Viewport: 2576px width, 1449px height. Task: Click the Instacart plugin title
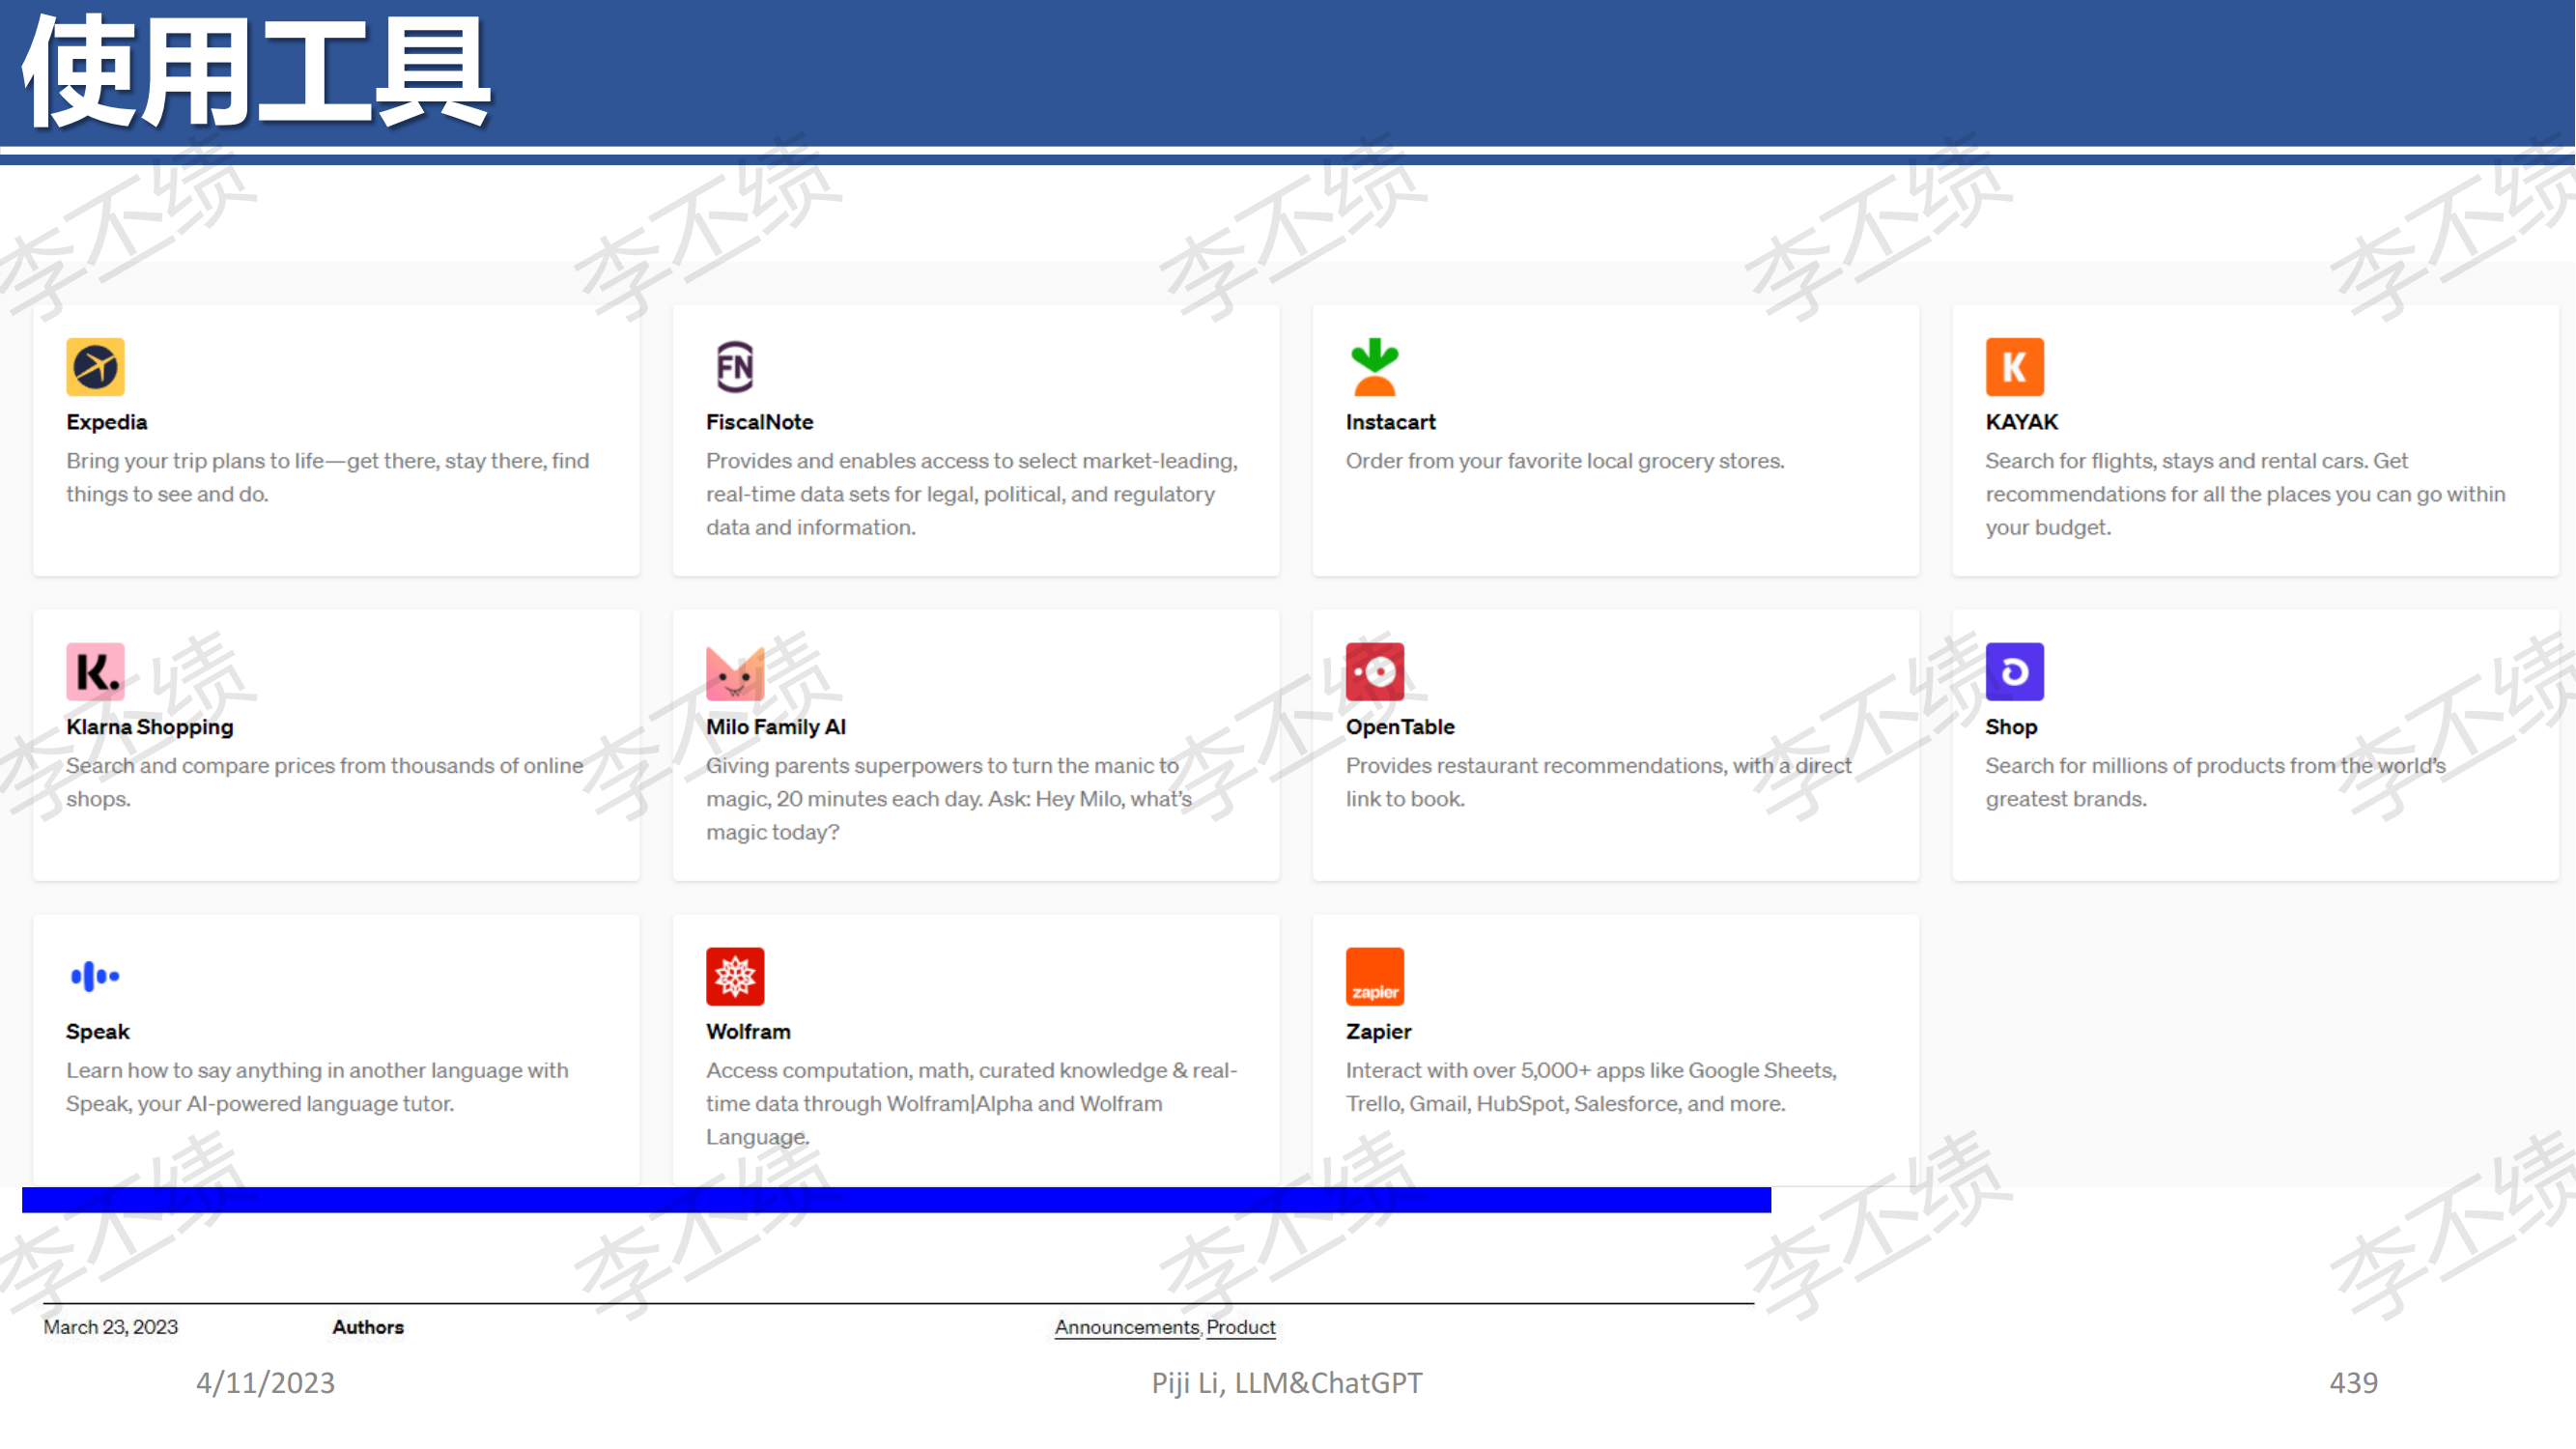(1390, 422)
